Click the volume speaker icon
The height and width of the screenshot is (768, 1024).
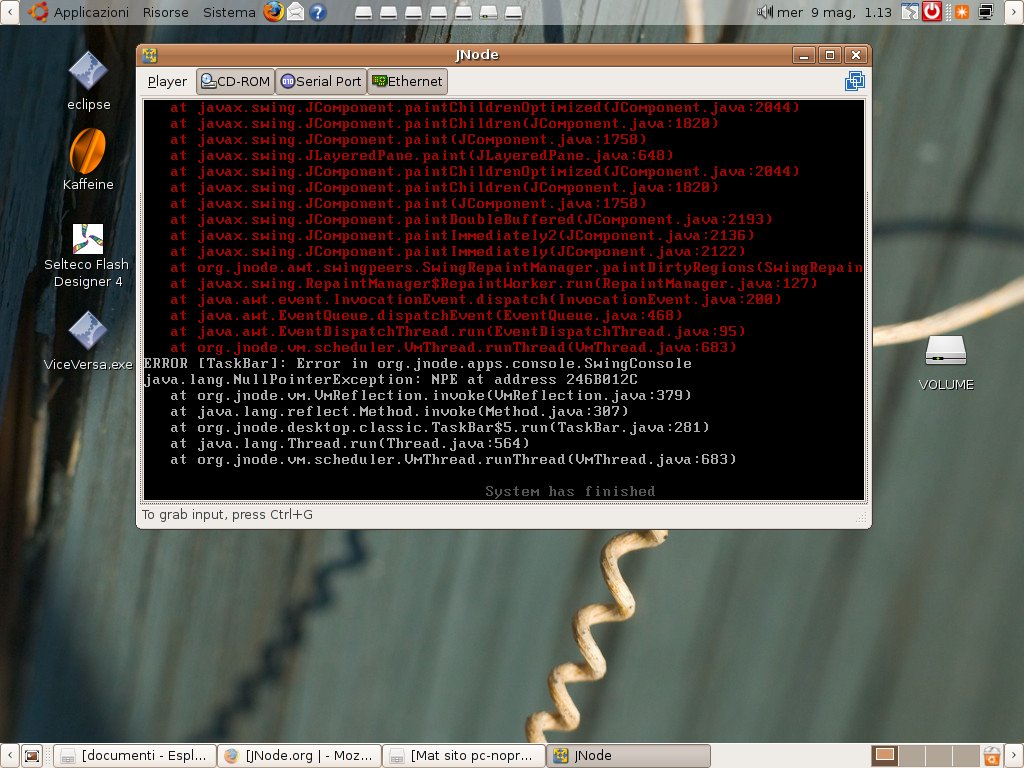(x=765, y=12)
